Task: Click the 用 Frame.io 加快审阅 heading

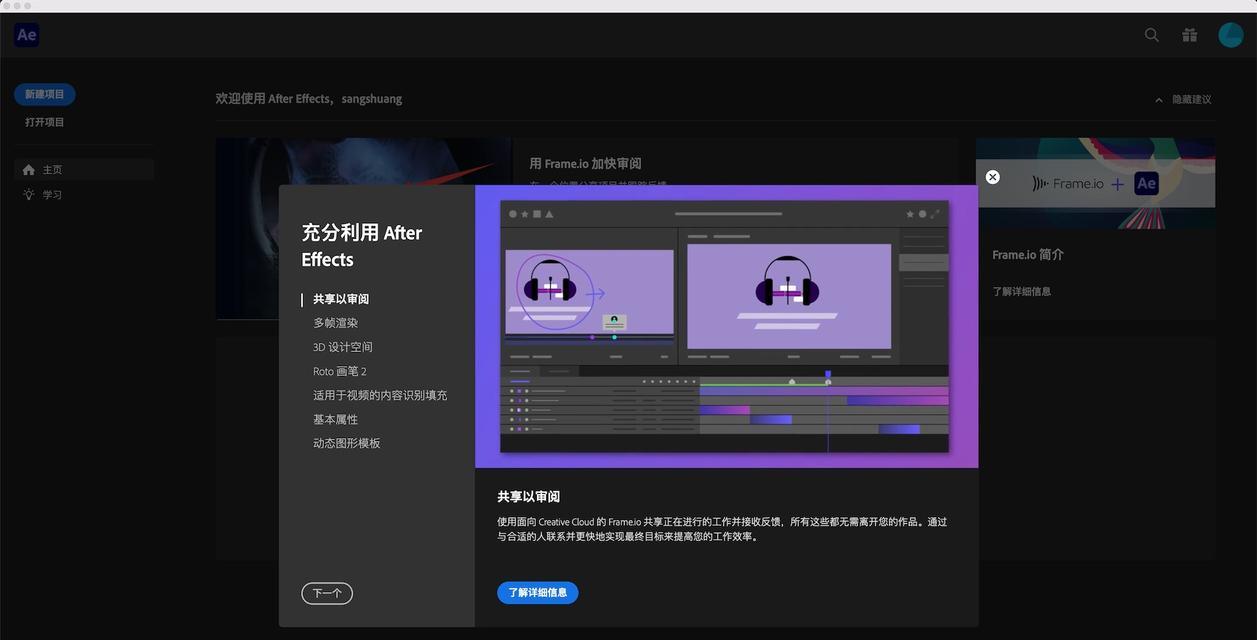Action: [x=585, y=163]
